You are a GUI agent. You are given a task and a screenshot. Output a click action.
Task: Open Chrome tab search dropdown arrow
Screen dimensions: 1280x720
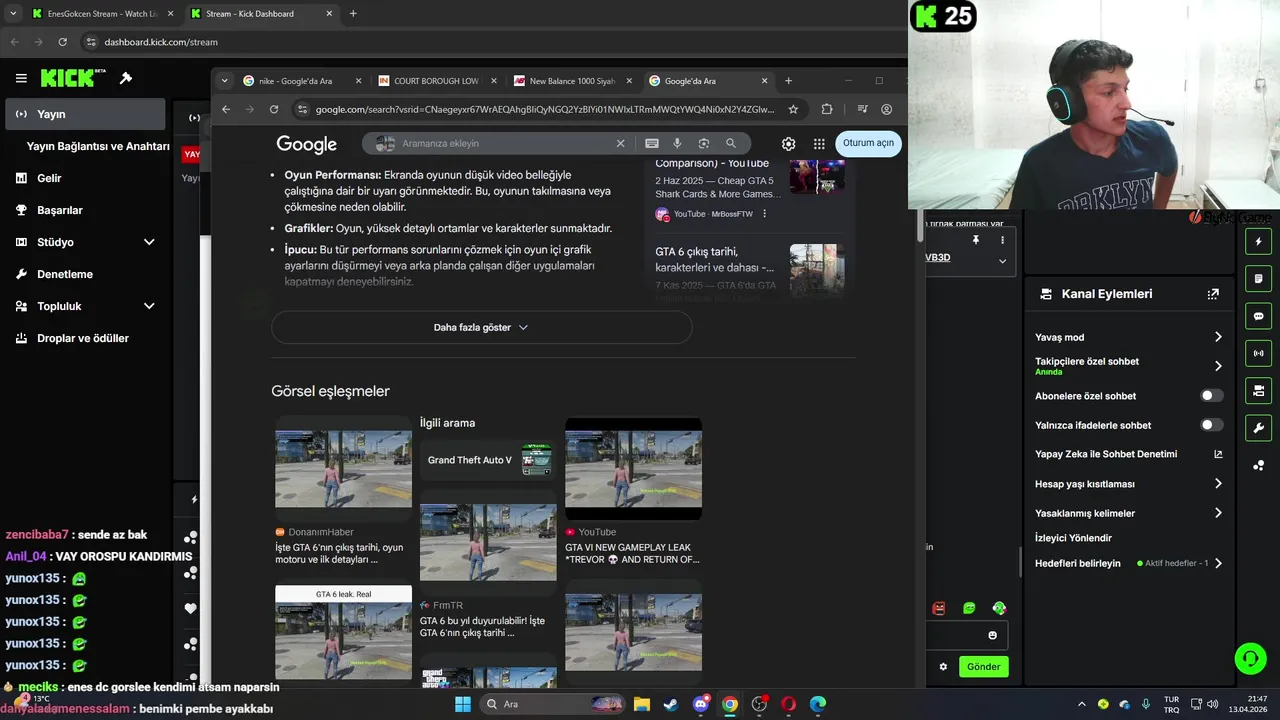[x=224, y=81]
